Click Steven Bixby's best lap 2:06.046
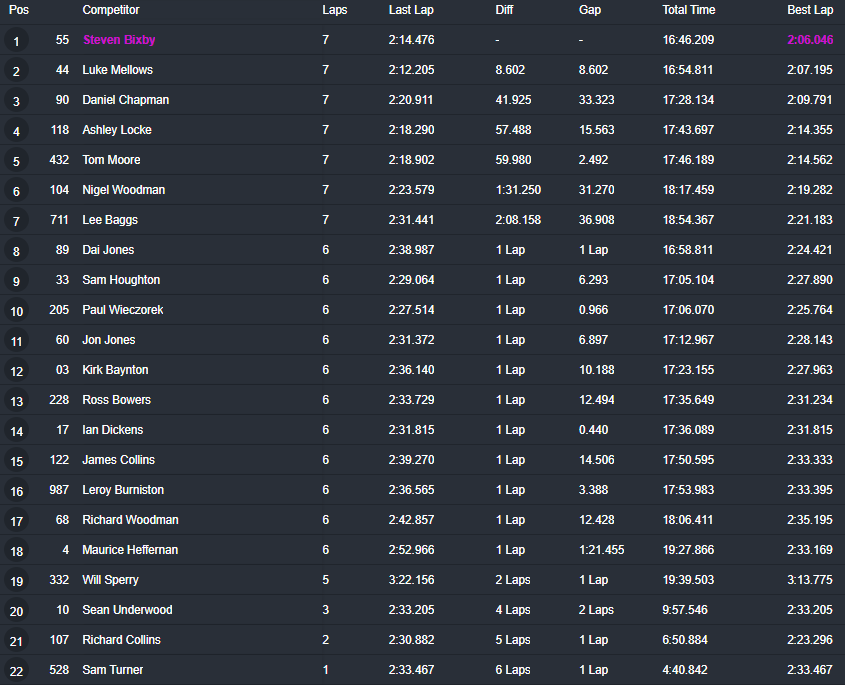The width and height of the screenshot is (845, 685). tap(810, 40)
